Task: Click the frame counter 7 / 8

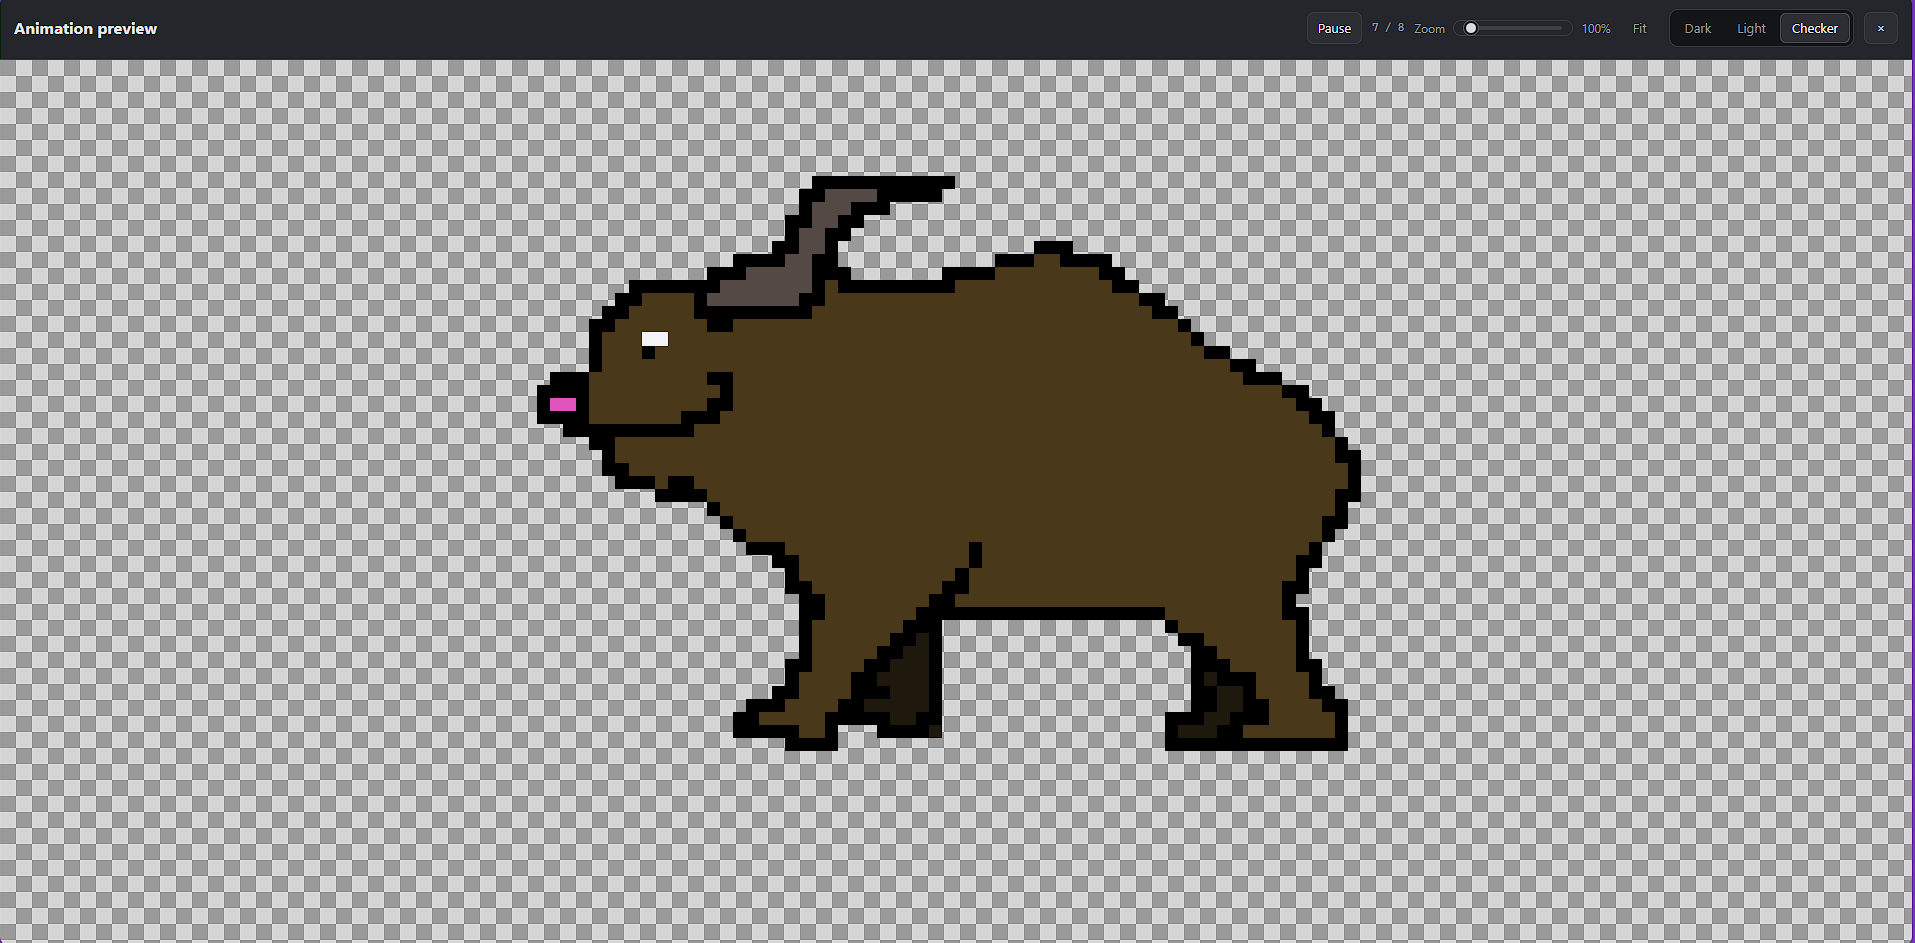Action: pyautogui.click(x=1388, y=28)
